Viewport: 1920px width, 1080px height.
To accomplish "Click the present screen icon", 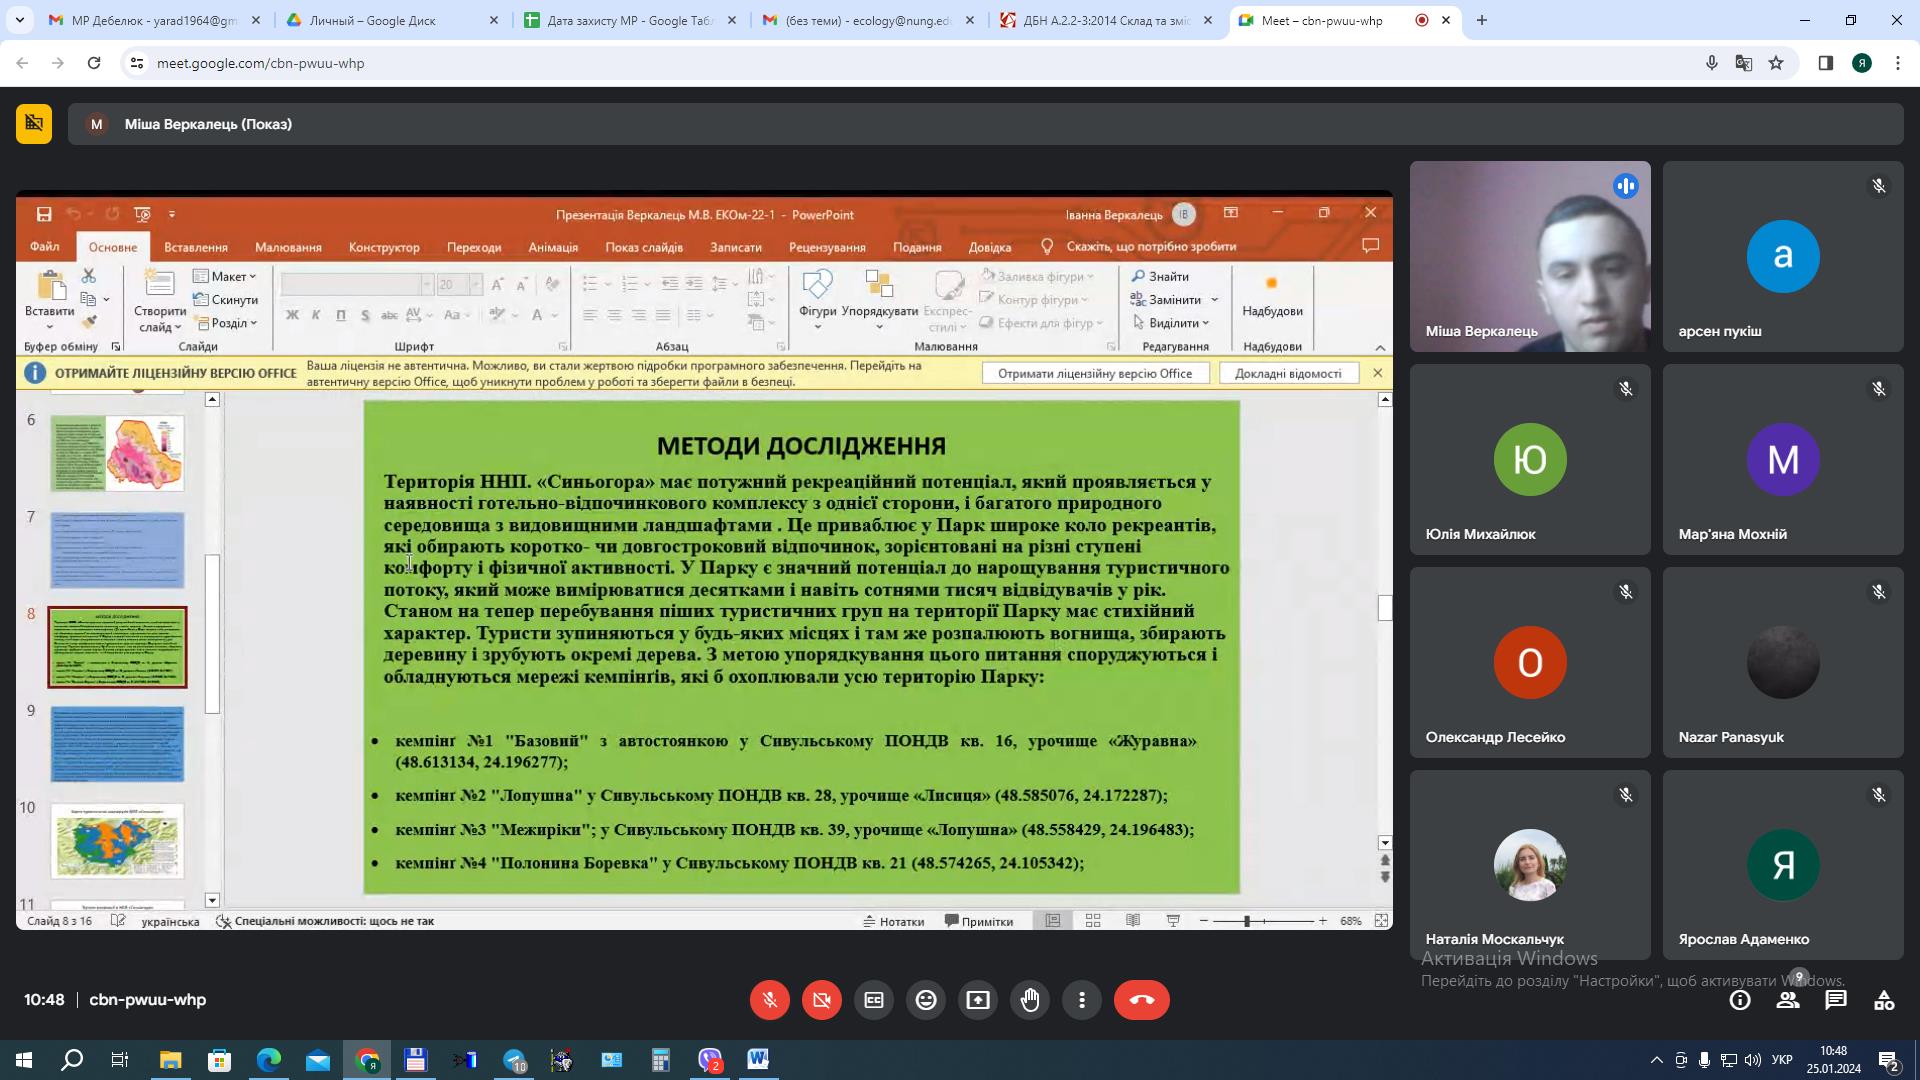I will tap(978, 1000).
